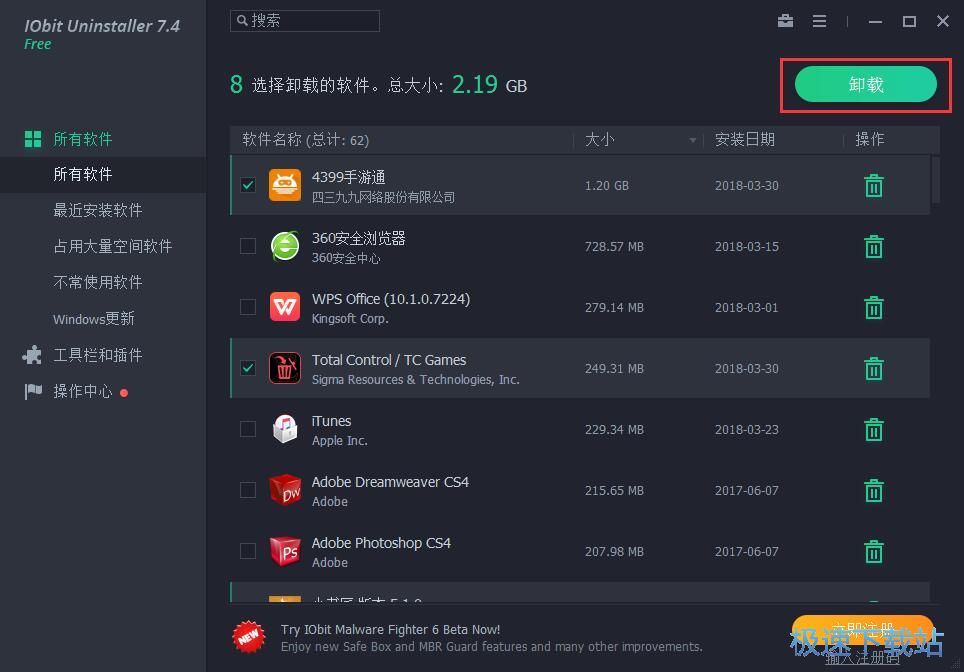Select the 四三九九网络股份有限公司 publisher text

[383, 197]
